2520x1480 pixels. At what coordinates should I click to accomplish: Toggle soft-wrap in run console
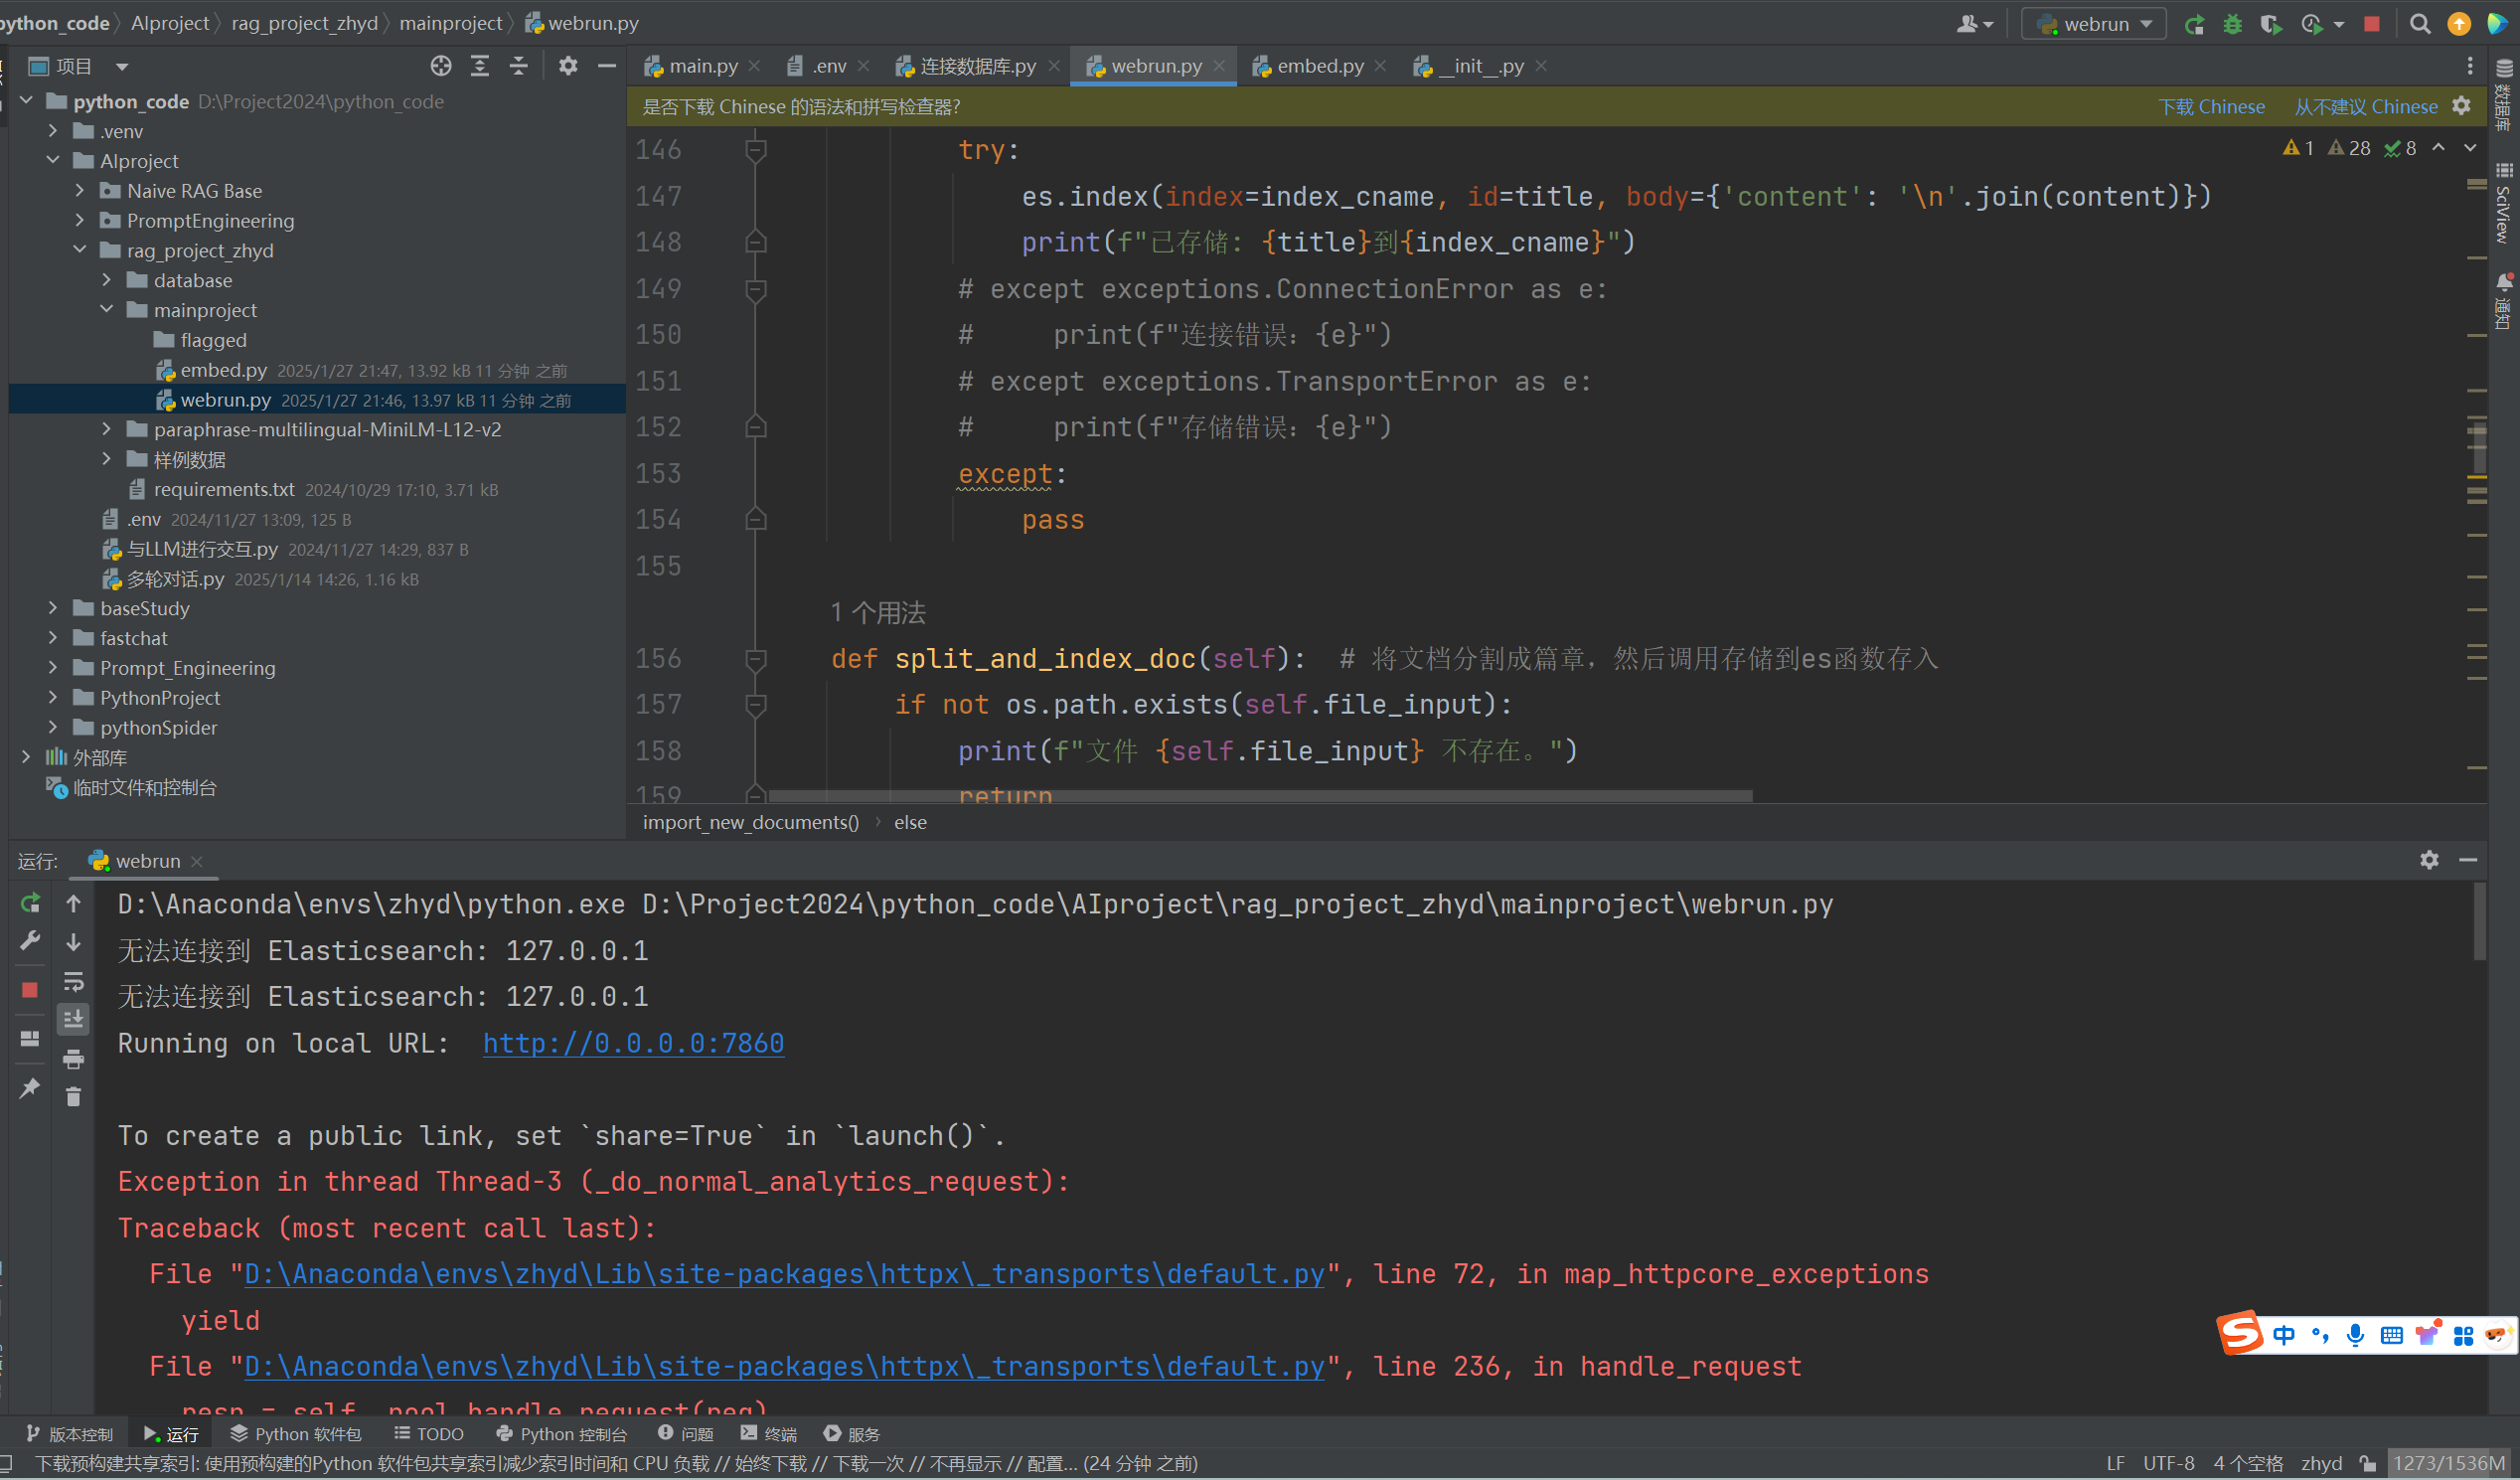pos(73,981)
